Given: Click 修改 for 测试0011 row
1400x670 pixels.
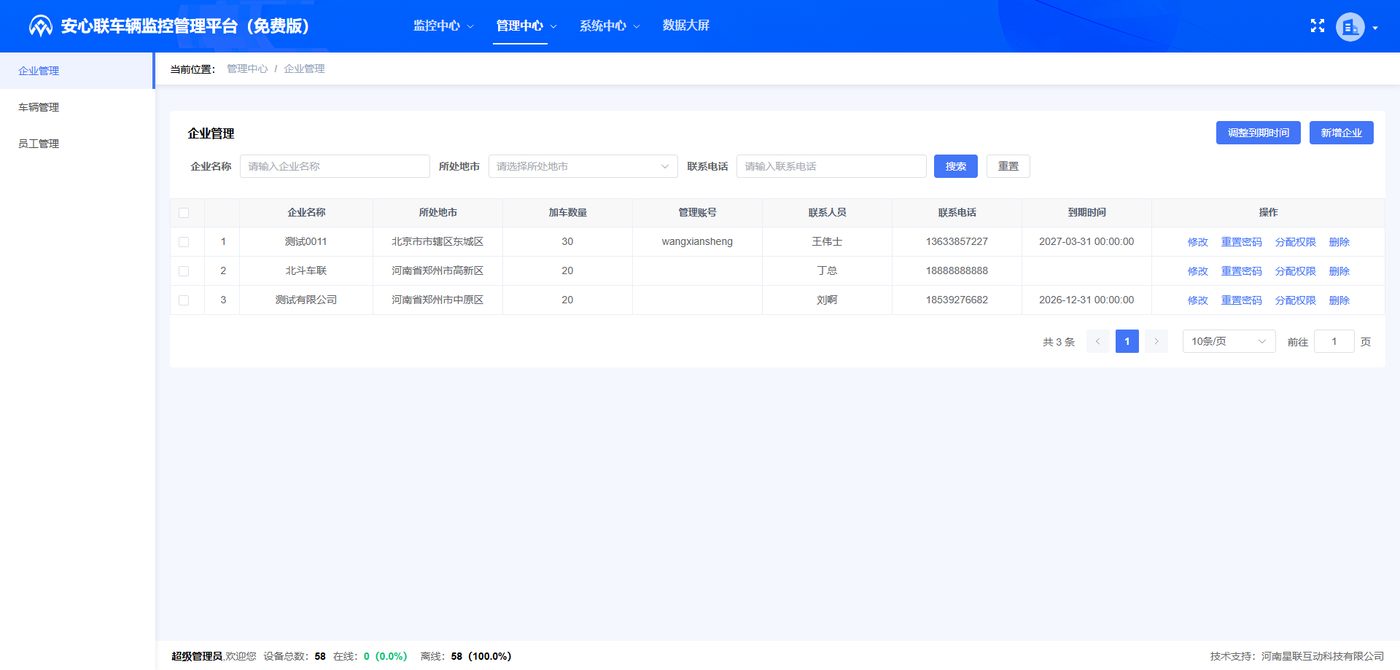Looking at the screenshot, I should (x=1198, y=242).
